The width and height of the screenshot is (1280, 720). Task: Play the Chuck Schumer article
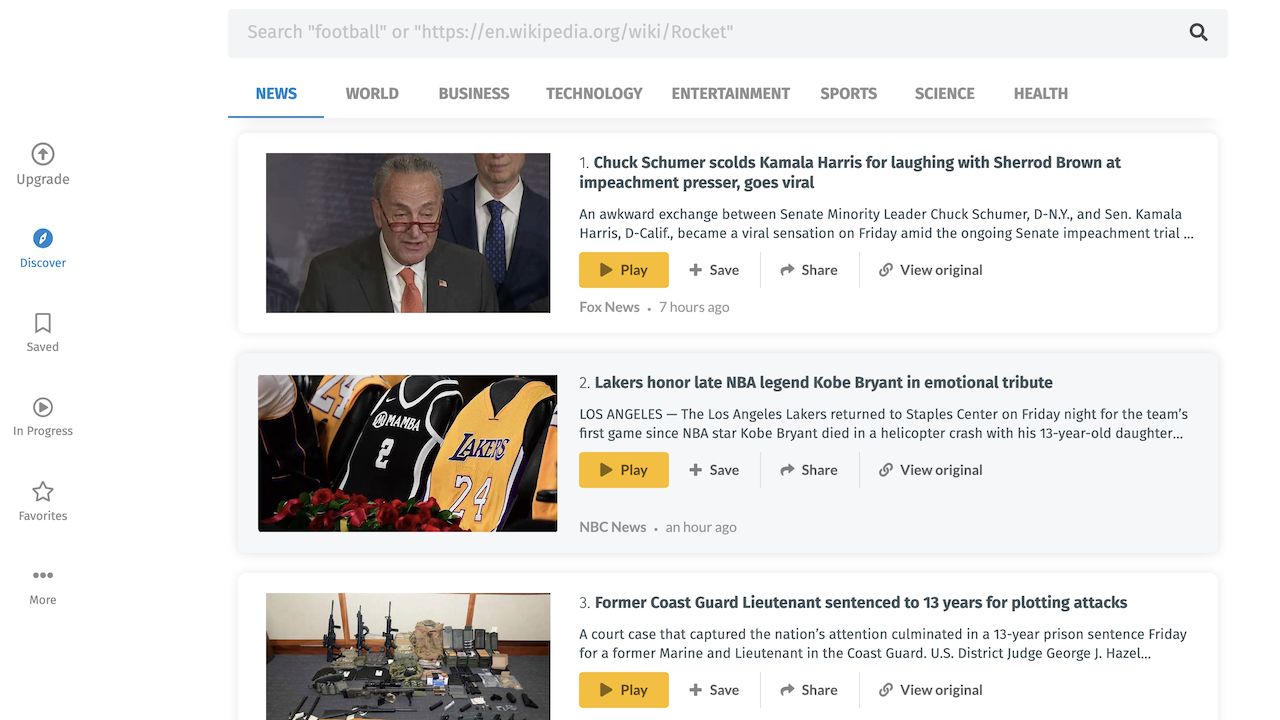click(624, 270)
